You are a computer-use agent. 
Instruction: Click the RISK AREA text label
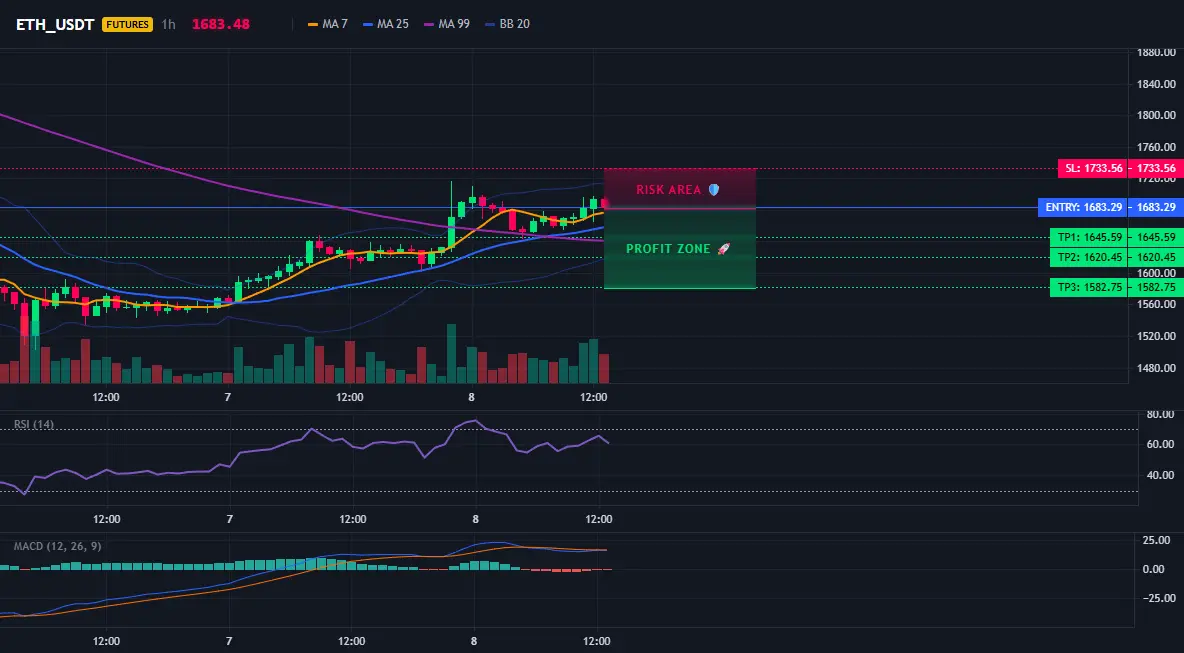pyautogui.click(x=668, y=189)
